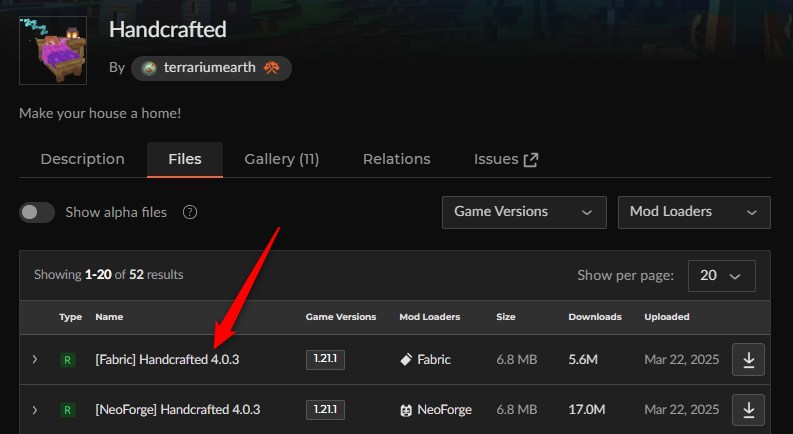Click the release R icon in NeoForge row
This screenshot has height=434, width=793.
coord(67,410)
